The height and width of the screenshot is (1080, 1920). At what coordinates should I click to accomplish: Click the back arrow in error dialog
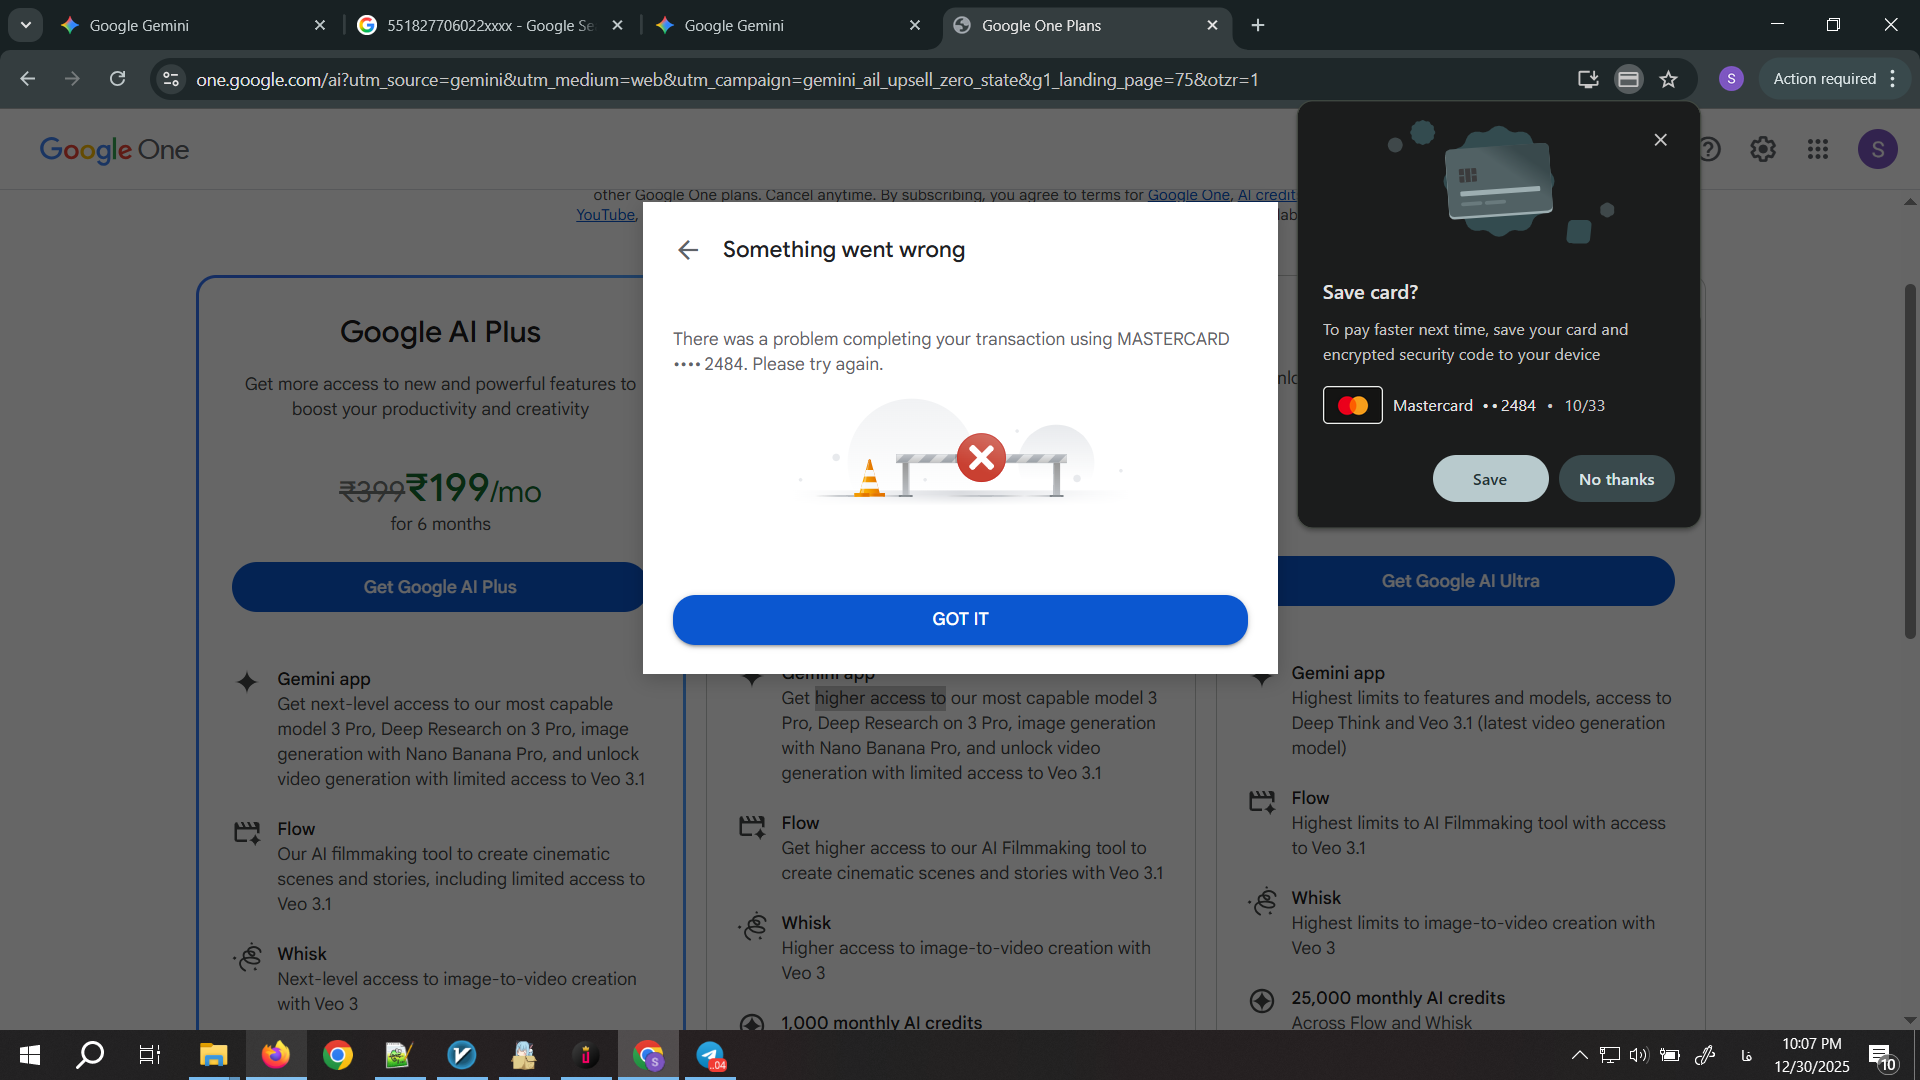(x=687, y=250)
